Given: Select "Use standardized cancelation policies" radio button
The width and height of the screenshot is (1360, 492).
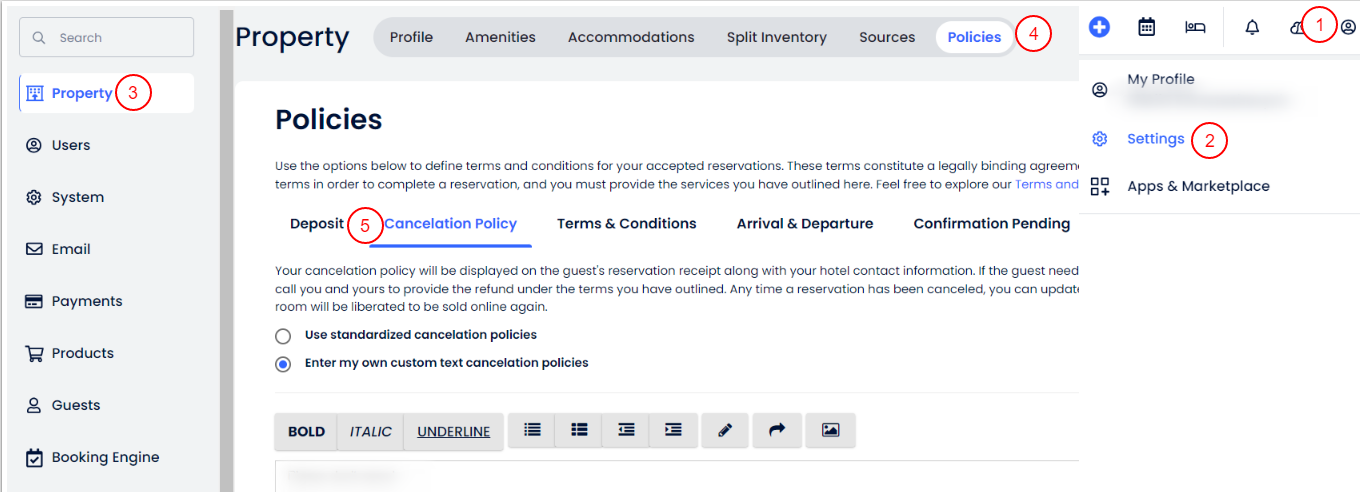Looking at the screenshot, I should pos(283,336).
